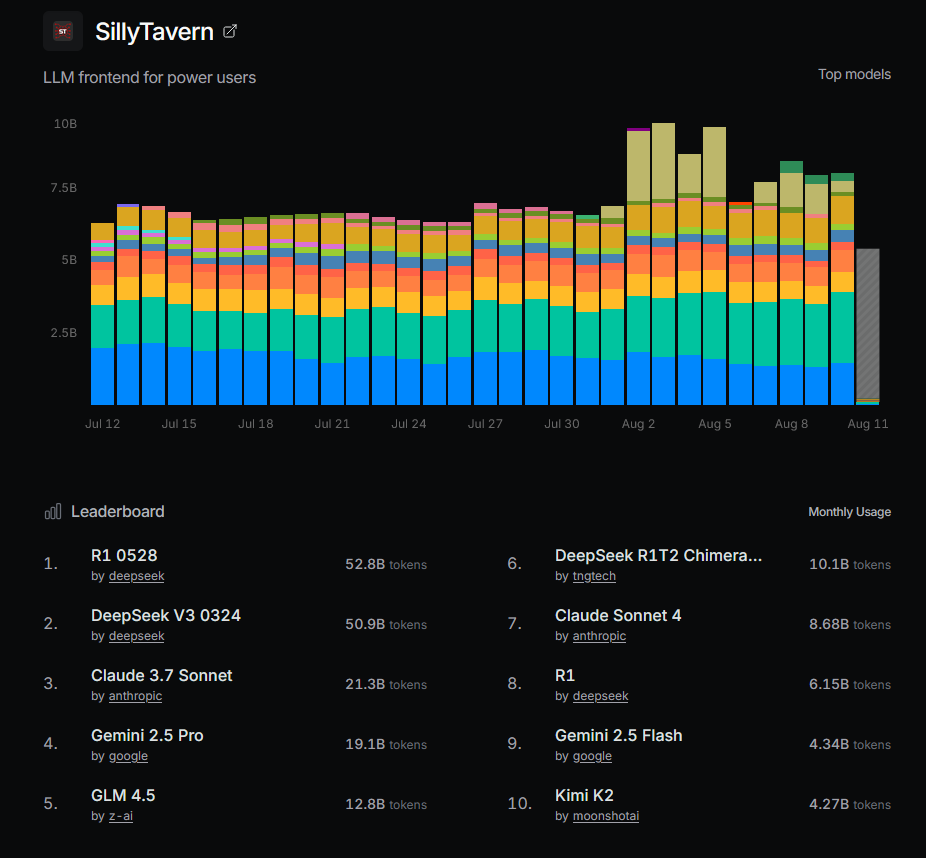Click the 52.8B tokens value
Viewport: 926px width, 858px height.
[386, 565]
